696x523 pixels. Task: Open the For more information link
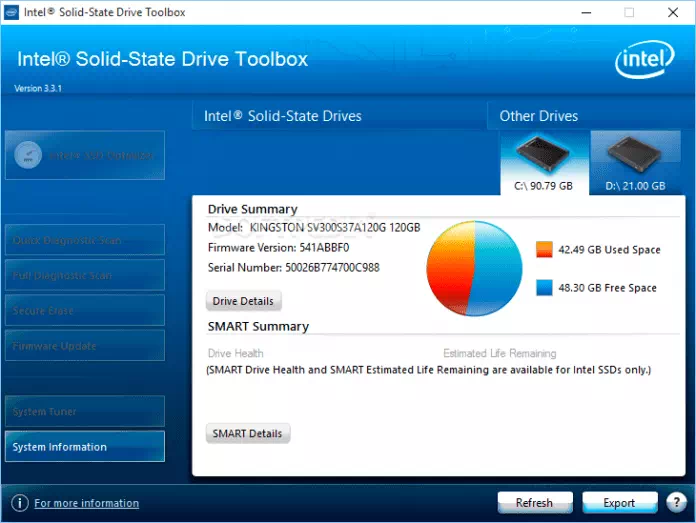[x=87, y=503]
